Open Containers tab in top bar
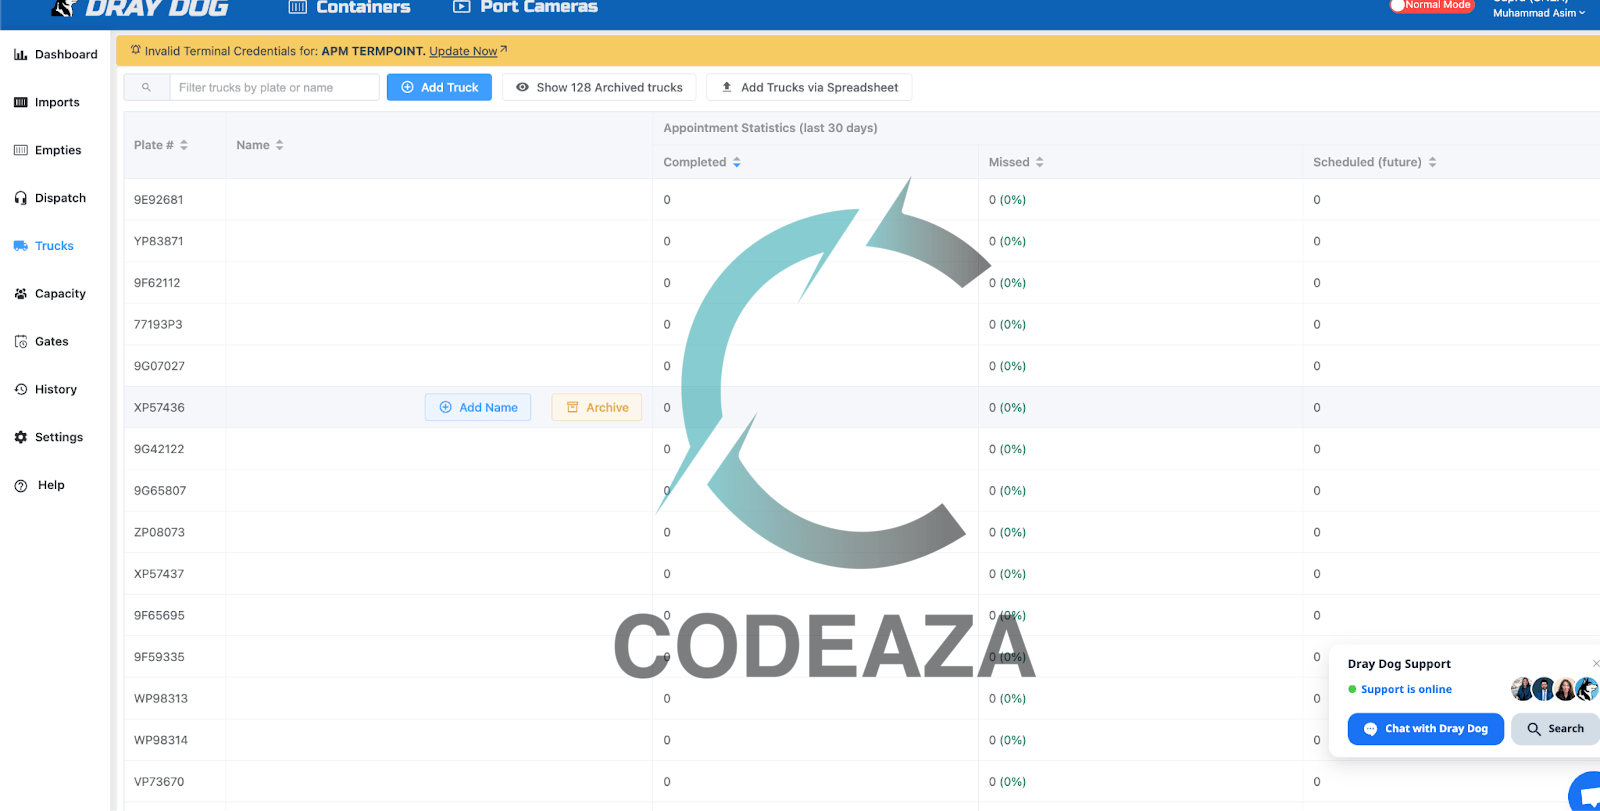 pyautogui.click(x=349, y=7)
